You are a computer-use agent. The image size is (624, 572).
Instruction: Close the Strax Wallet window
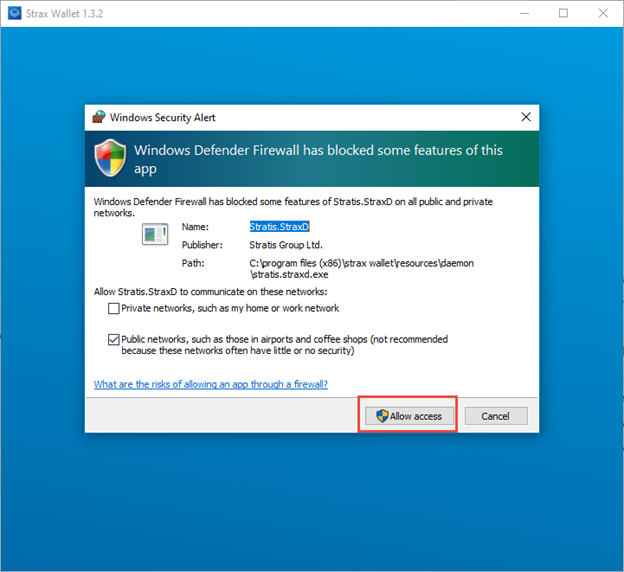[603, 14]
